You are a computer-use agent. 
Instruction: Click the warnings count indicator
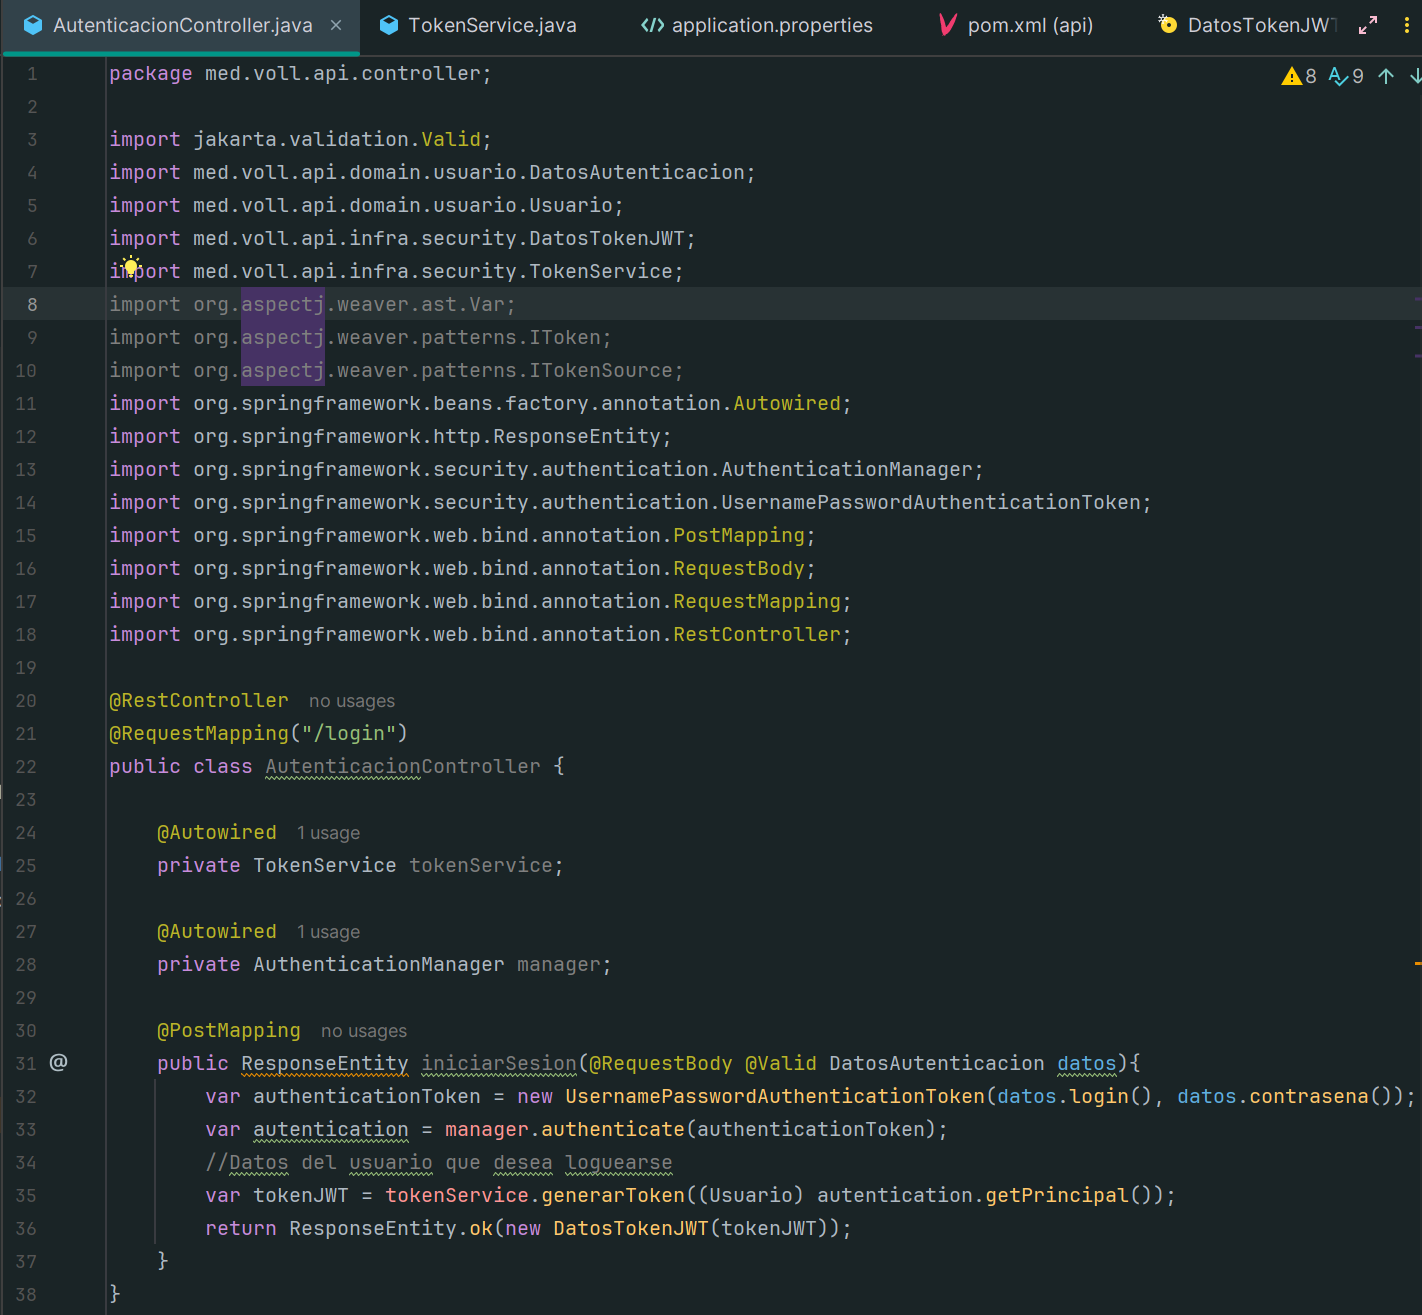tap(1299, 76)
